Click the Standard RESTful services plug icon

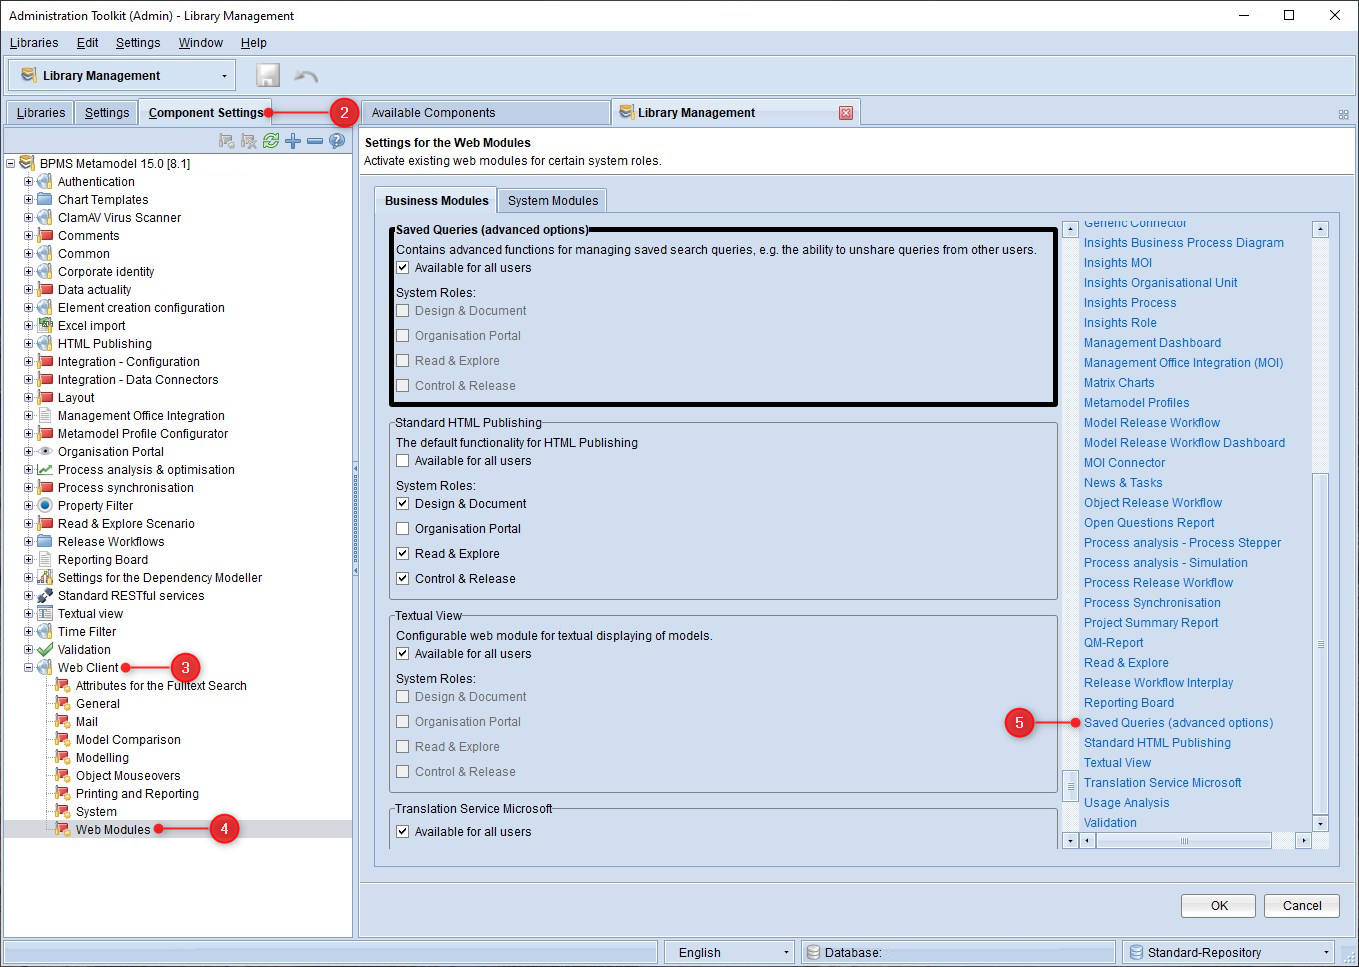point(45,595)
